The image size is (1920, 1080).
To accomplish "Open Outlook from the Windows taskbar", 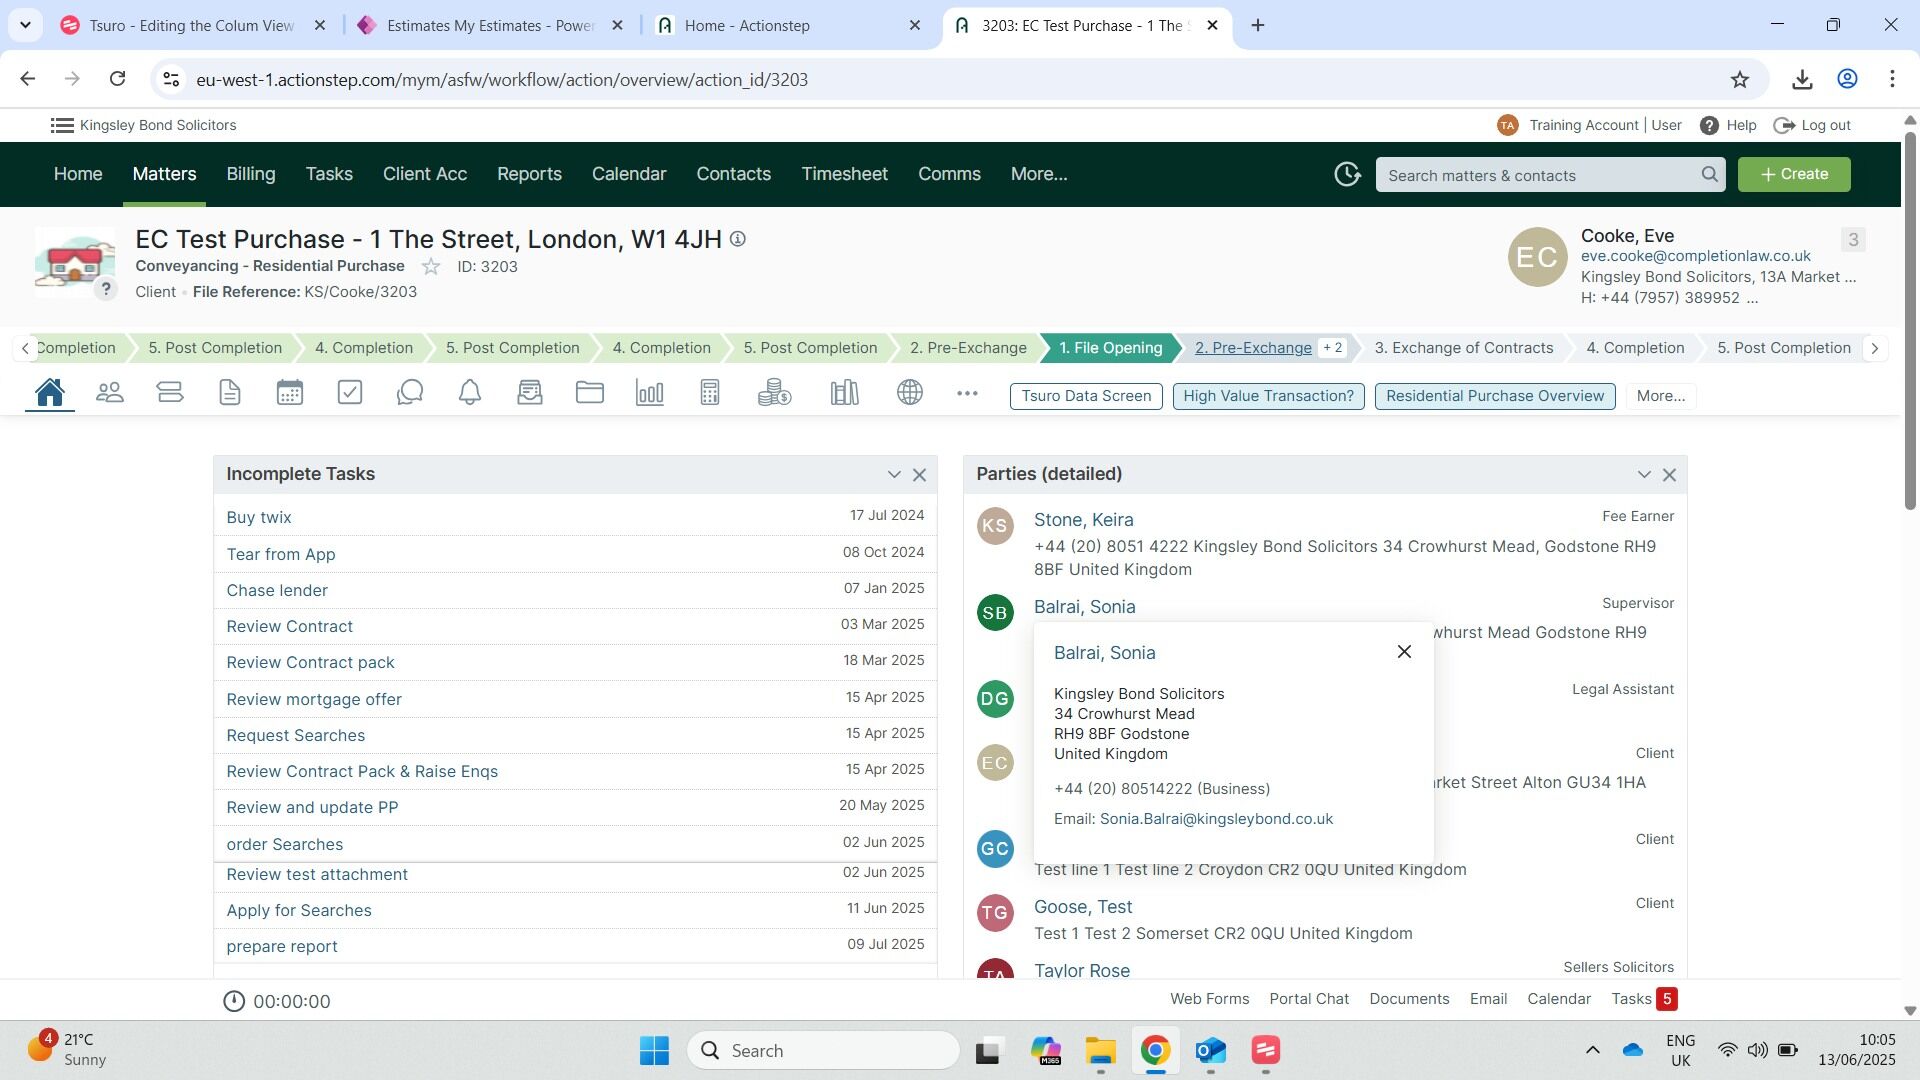I will tap(1210, 1051).
